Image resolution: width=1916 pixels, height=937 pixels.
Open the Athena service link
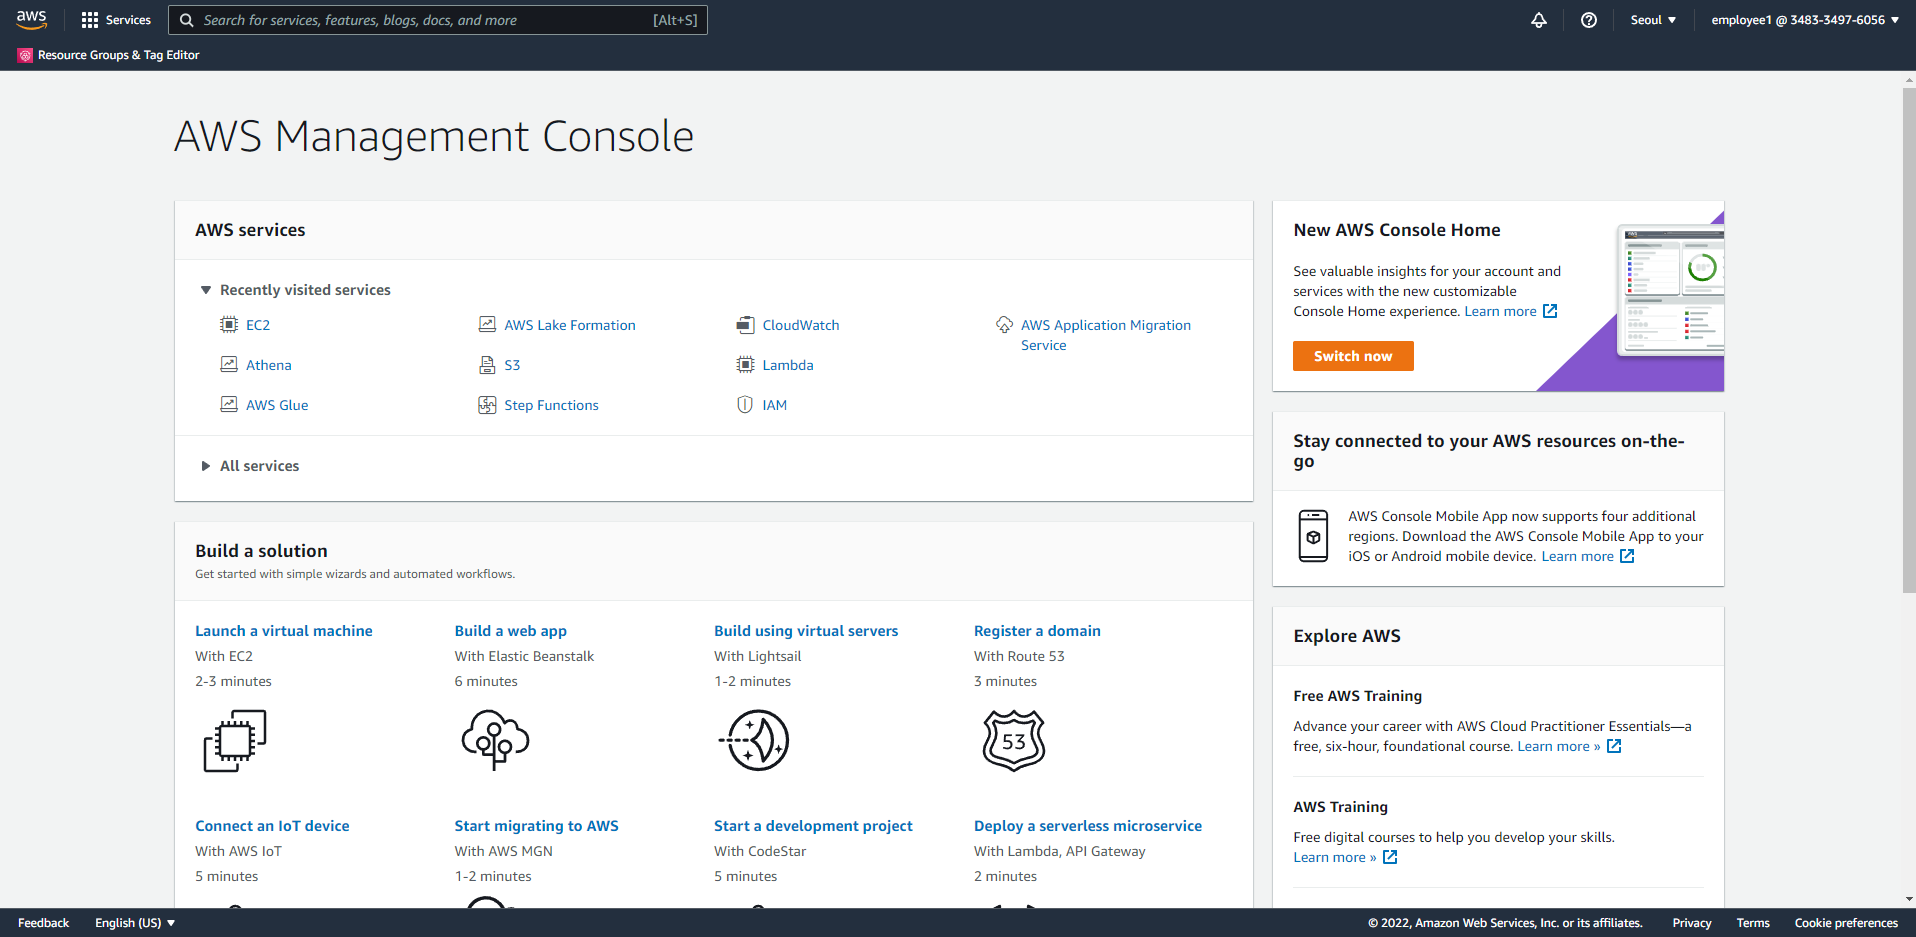269,365
